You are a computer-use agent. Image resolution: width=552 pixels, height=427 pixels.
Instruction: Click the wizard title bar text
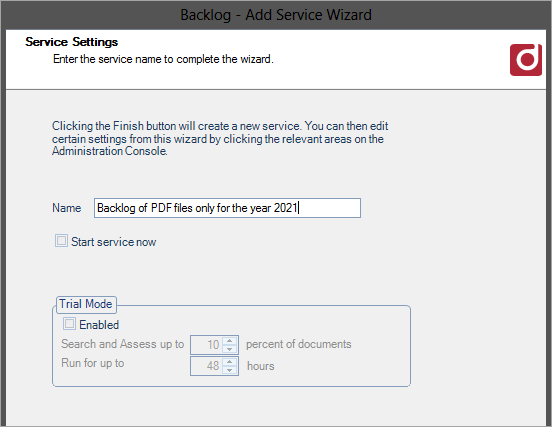[x=276, y=15]
